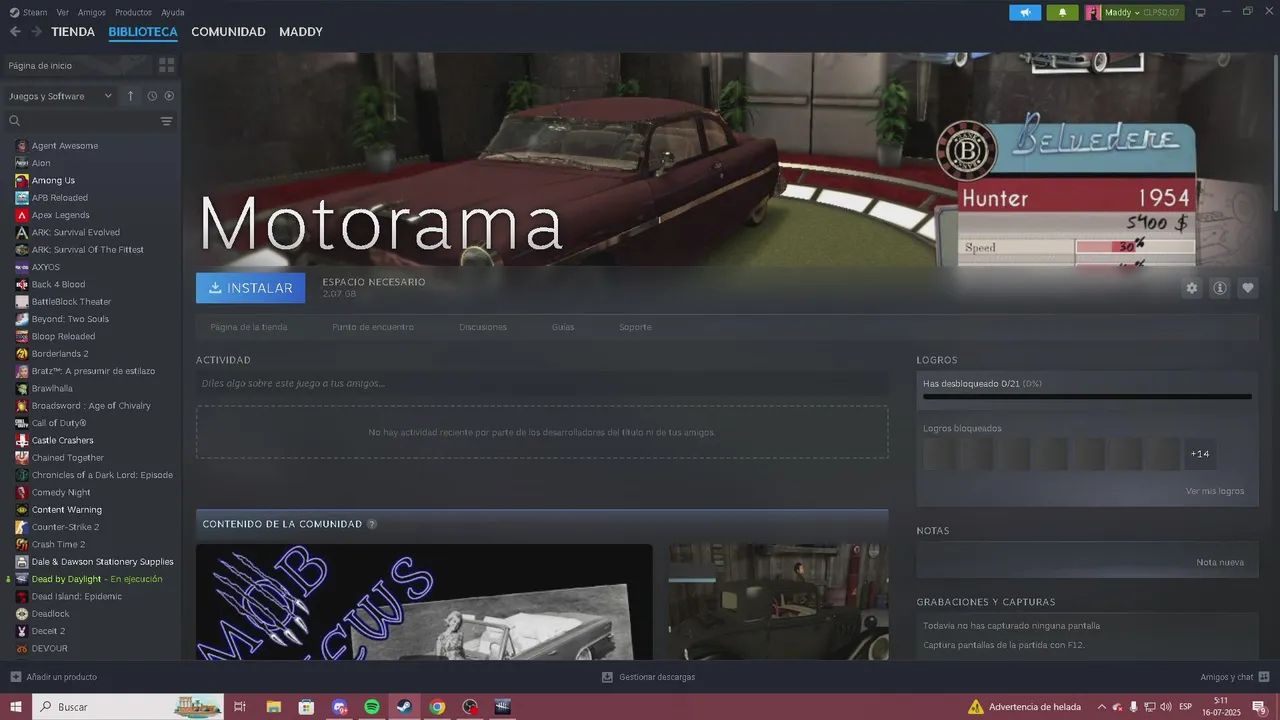1280x720 pixels.
Task: Open community content help question mark
Action: [372, 524]
